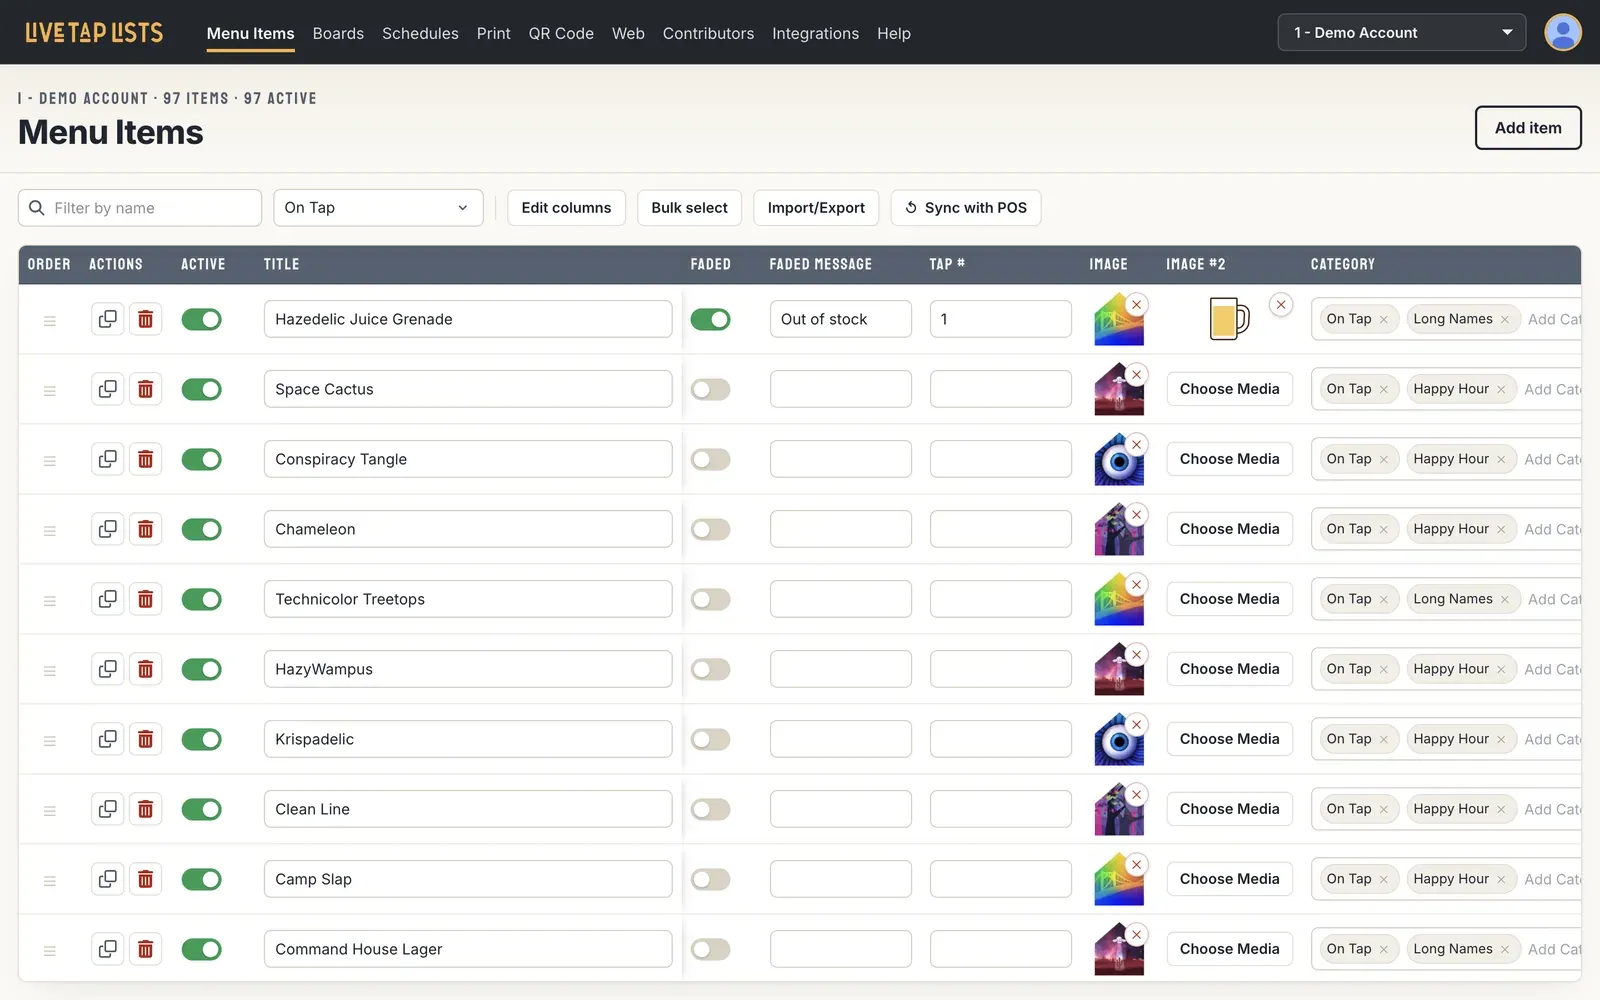Choose Media for Technicolor Treetops

click(1229, 599)
